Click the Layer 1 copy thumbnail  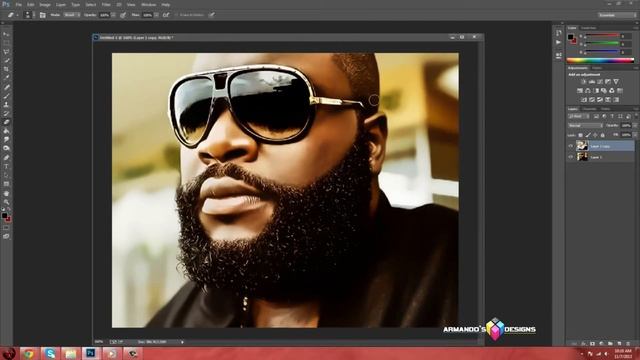click(582, 146)
